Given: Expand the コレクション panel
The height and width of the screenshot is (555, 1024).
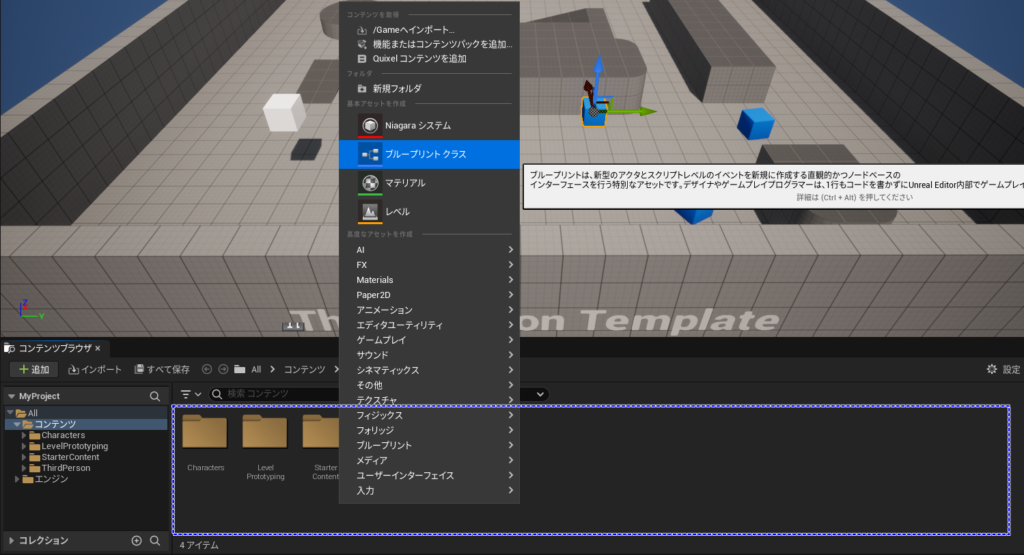Looking at the screenshot, I should pos(11,540).
